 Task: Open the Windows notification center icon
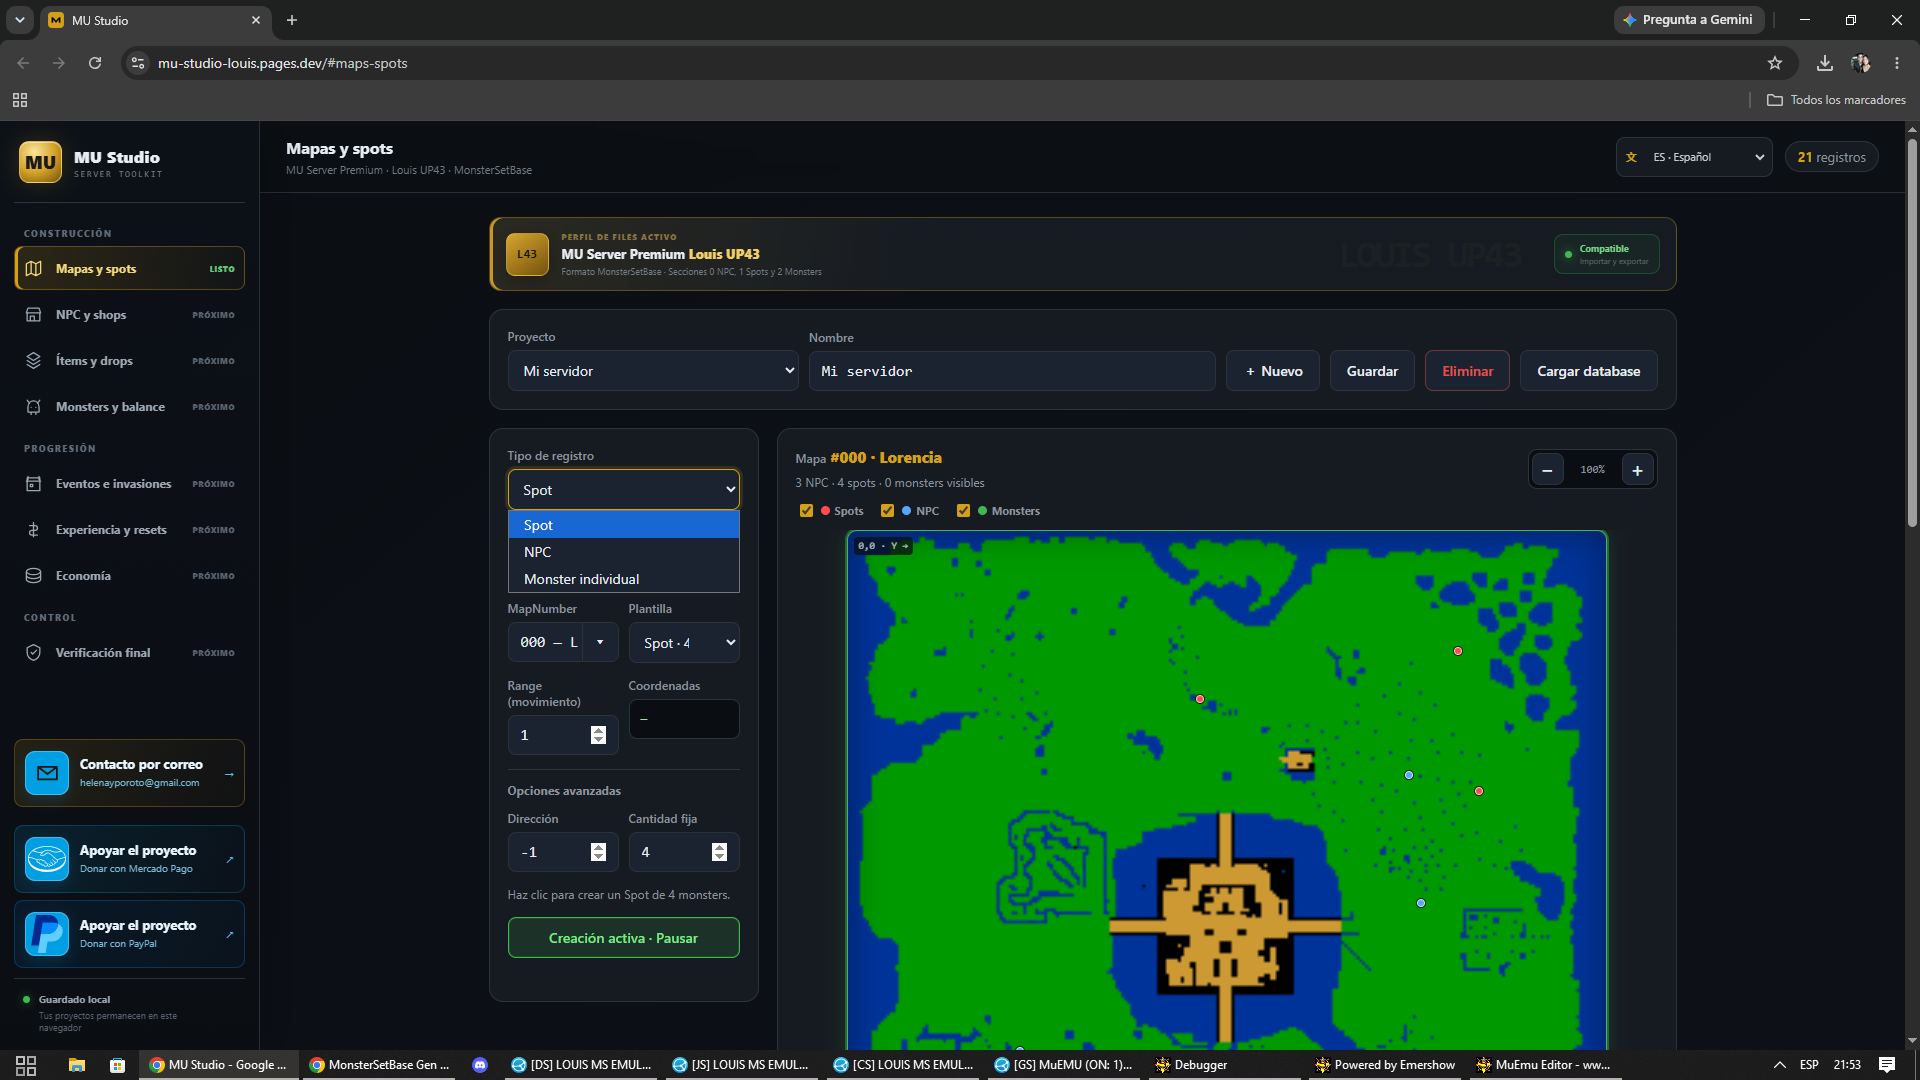(1887, 1065)
